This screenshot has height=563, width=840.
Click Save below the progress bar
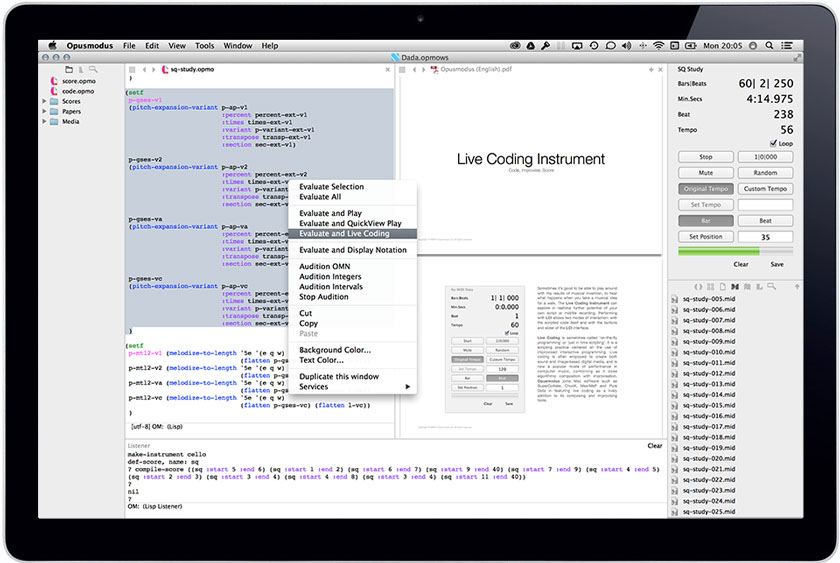pos(777,265)
